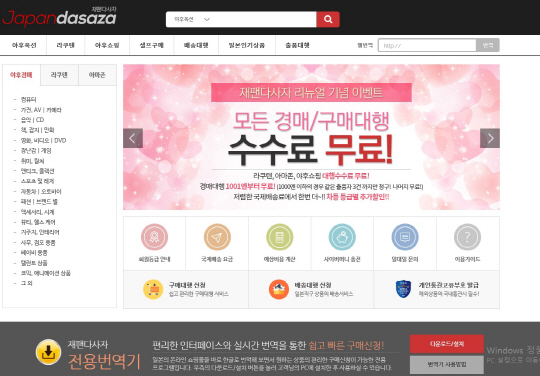
Task: Open the 출품대행 nav menu item
Action: [x=297, y=45]
